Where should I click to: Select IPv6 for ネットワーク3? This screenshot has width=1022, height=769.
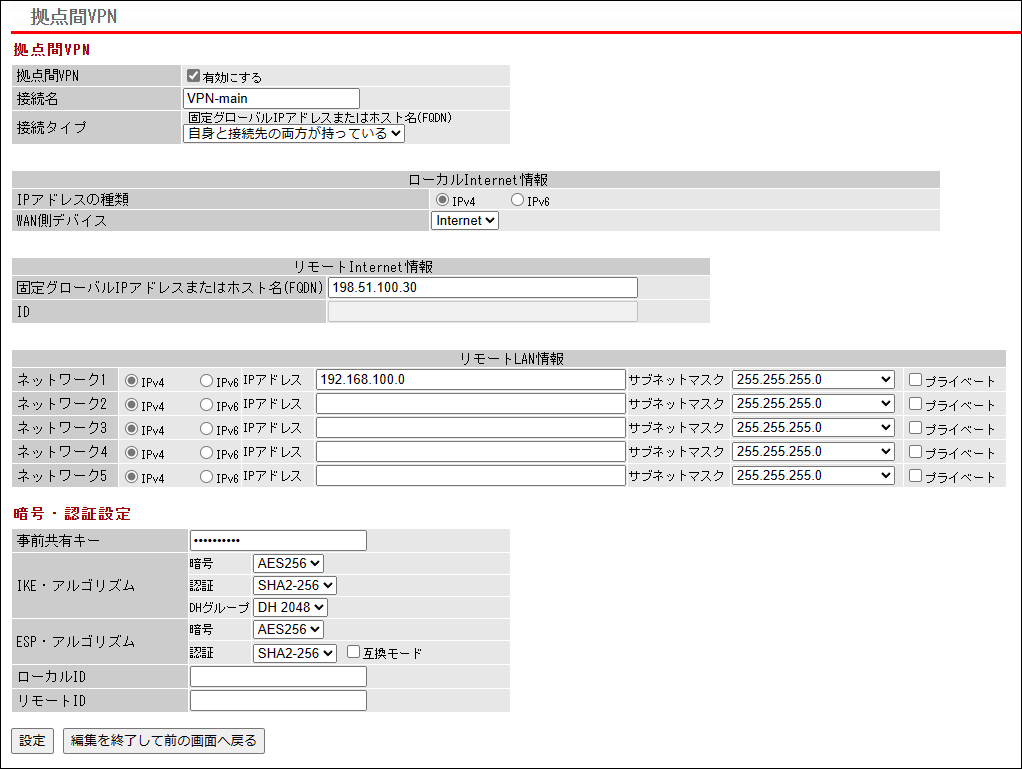click(x=207, y=429)
